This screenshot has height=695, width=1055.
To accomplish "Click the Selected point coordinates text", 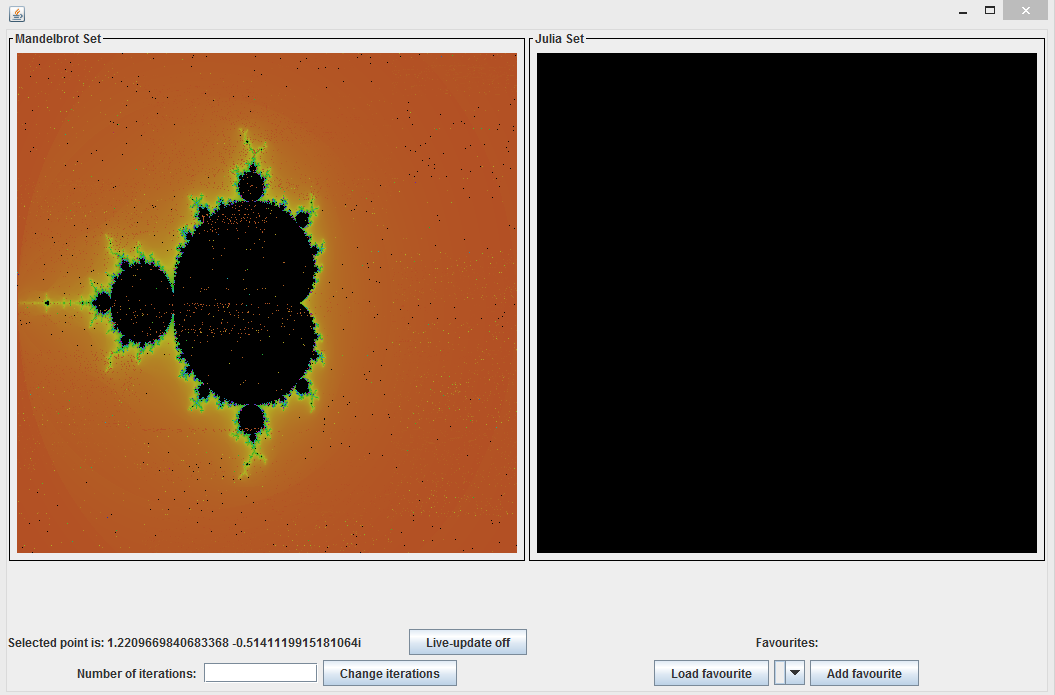I will (x=184, y=642).
